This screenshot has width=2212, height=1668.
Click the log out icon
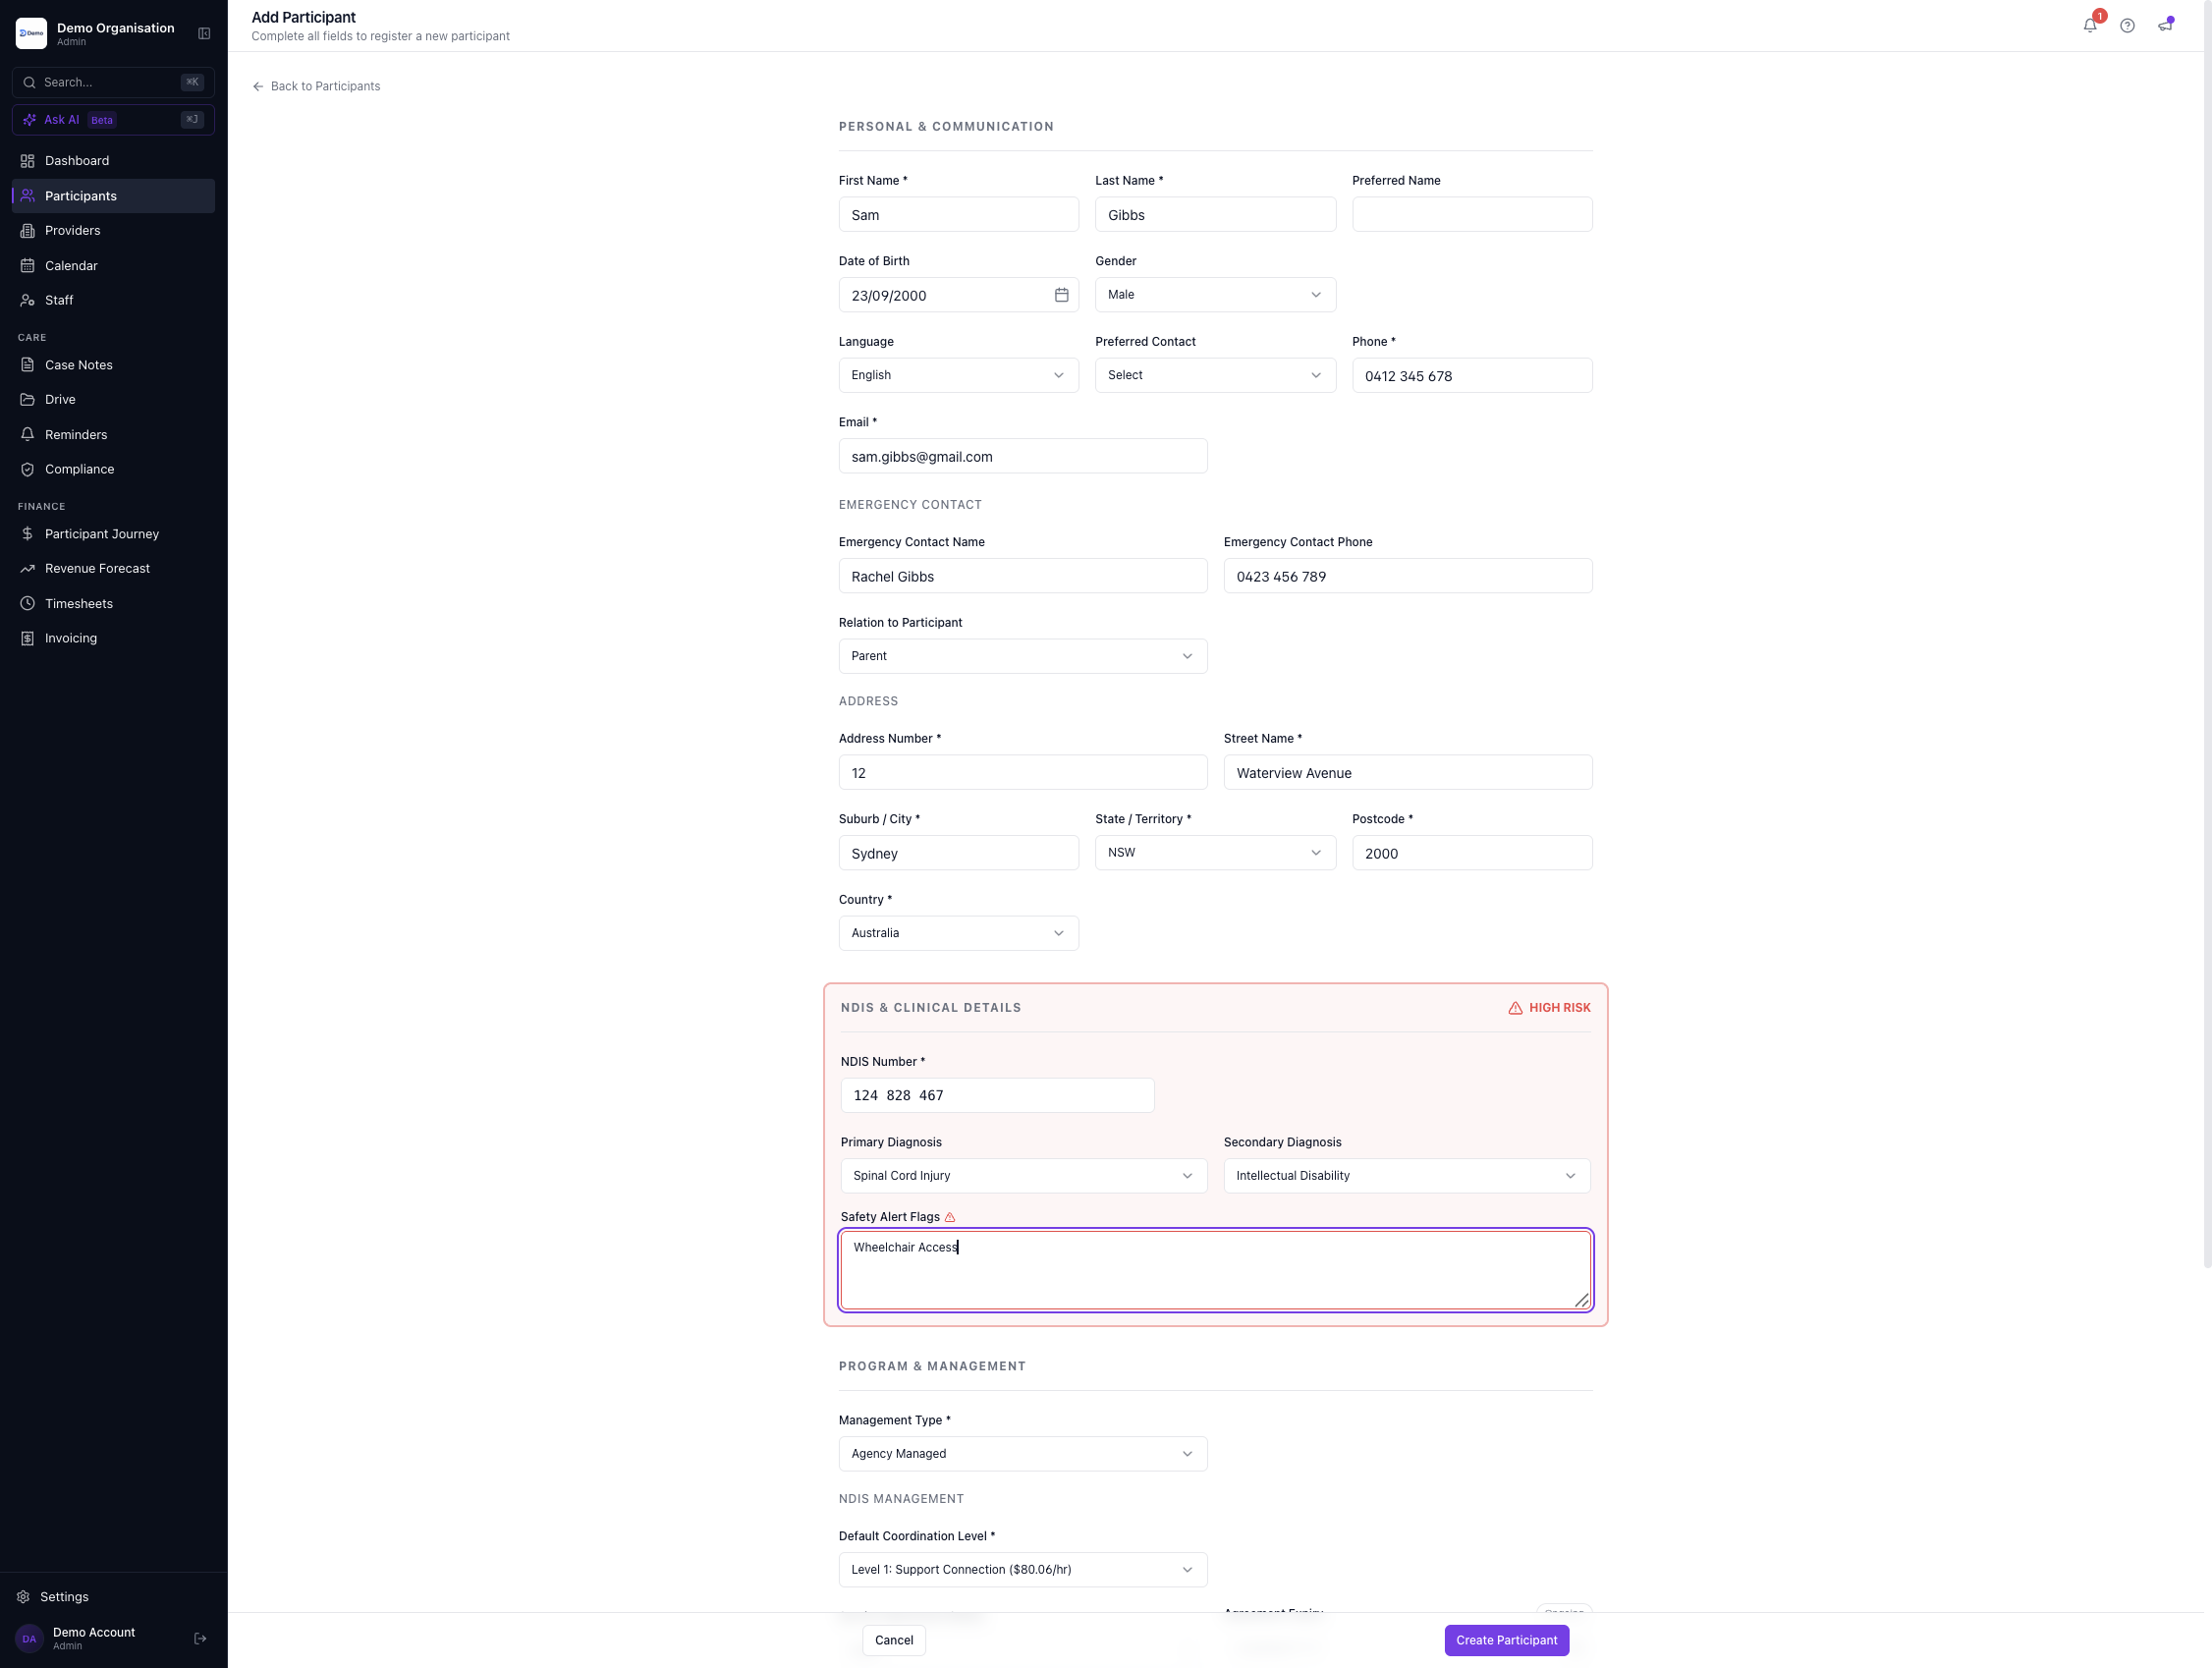click(x=200, y=1638)
